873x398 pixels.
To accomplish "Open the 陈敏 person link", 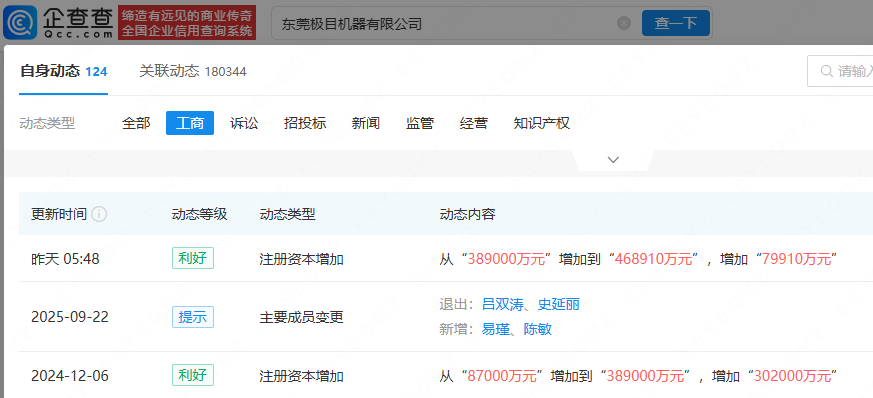I will click(538, 329).
